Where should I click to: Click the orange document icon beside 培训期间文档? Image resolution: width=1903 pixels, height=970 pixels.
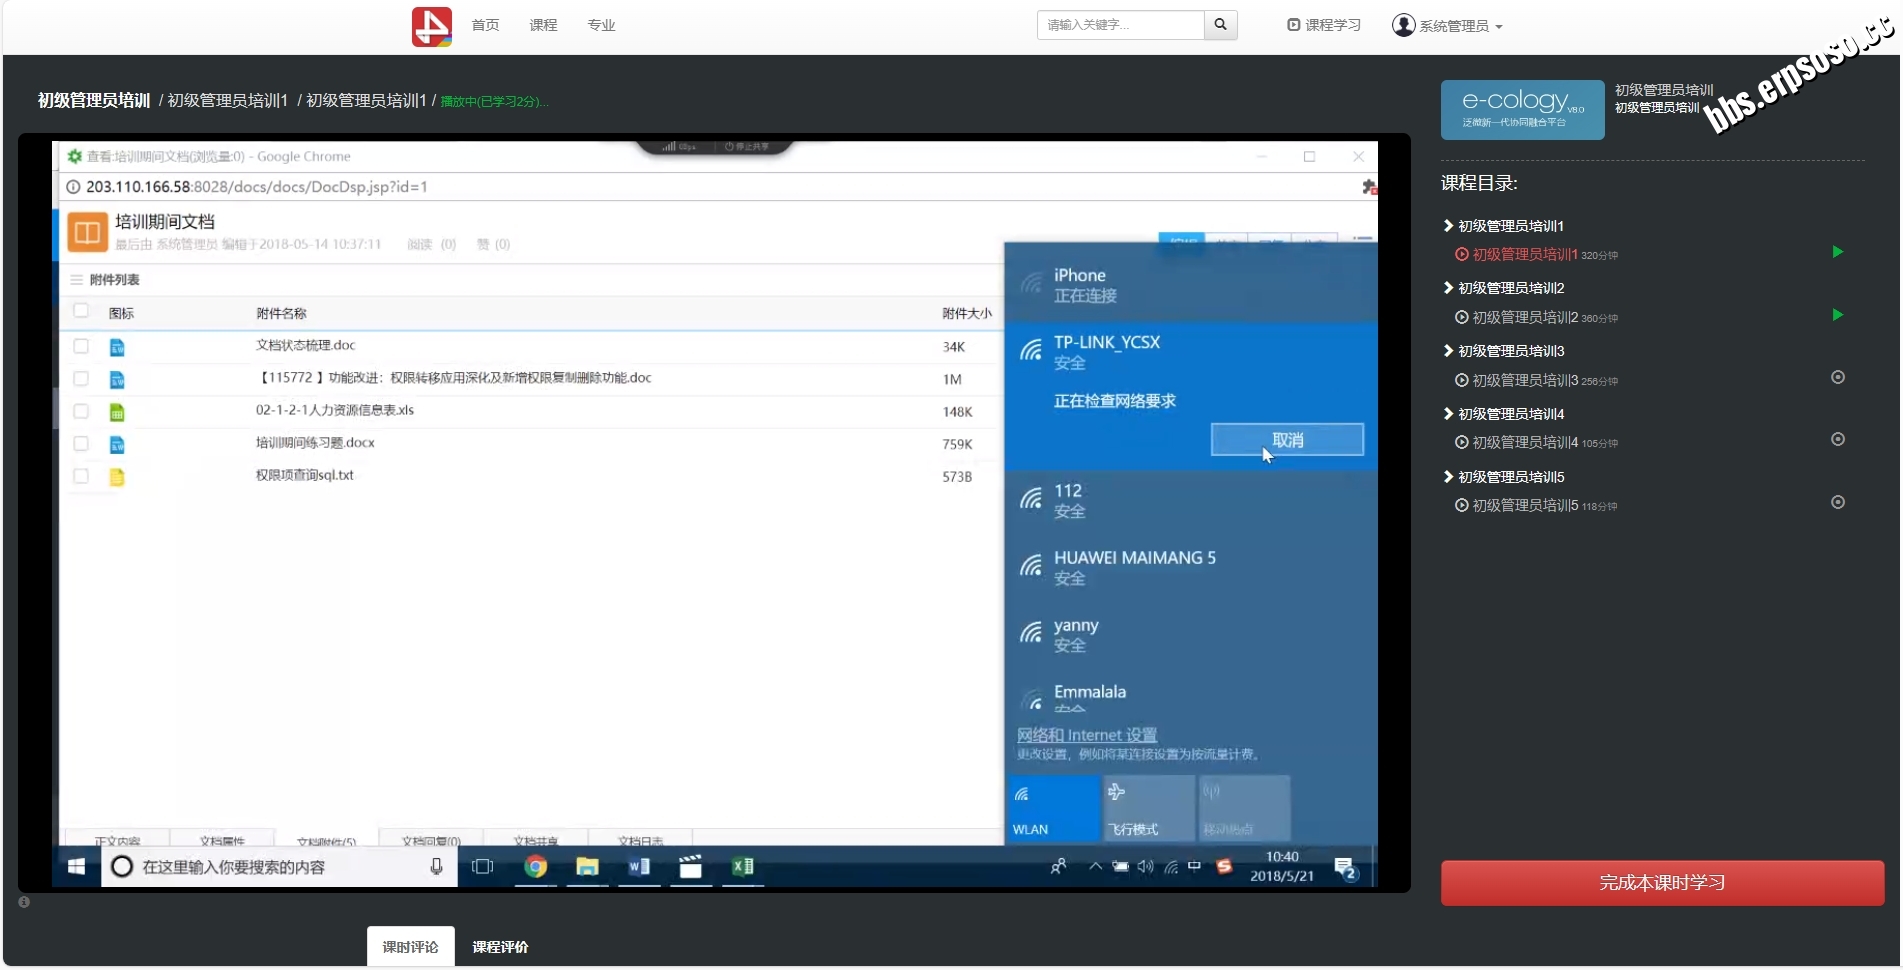[87, 232]
